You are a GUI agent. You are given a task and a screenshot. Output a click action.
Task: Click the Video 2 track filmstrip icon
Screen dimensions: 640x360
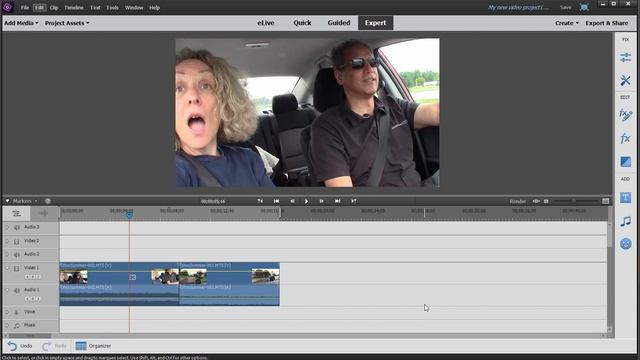(16, 242)
